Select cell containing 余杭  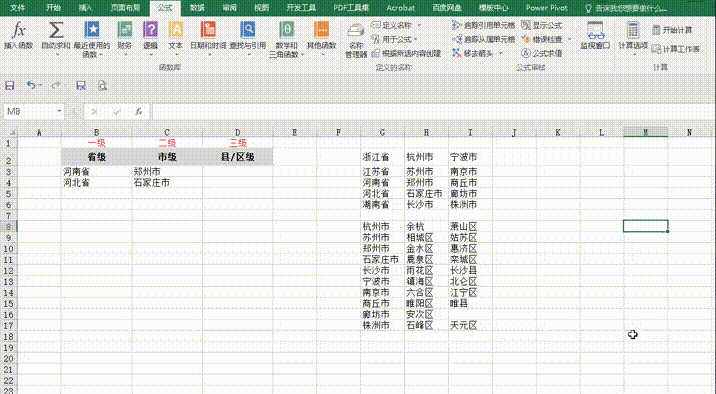tap(426, 226)
